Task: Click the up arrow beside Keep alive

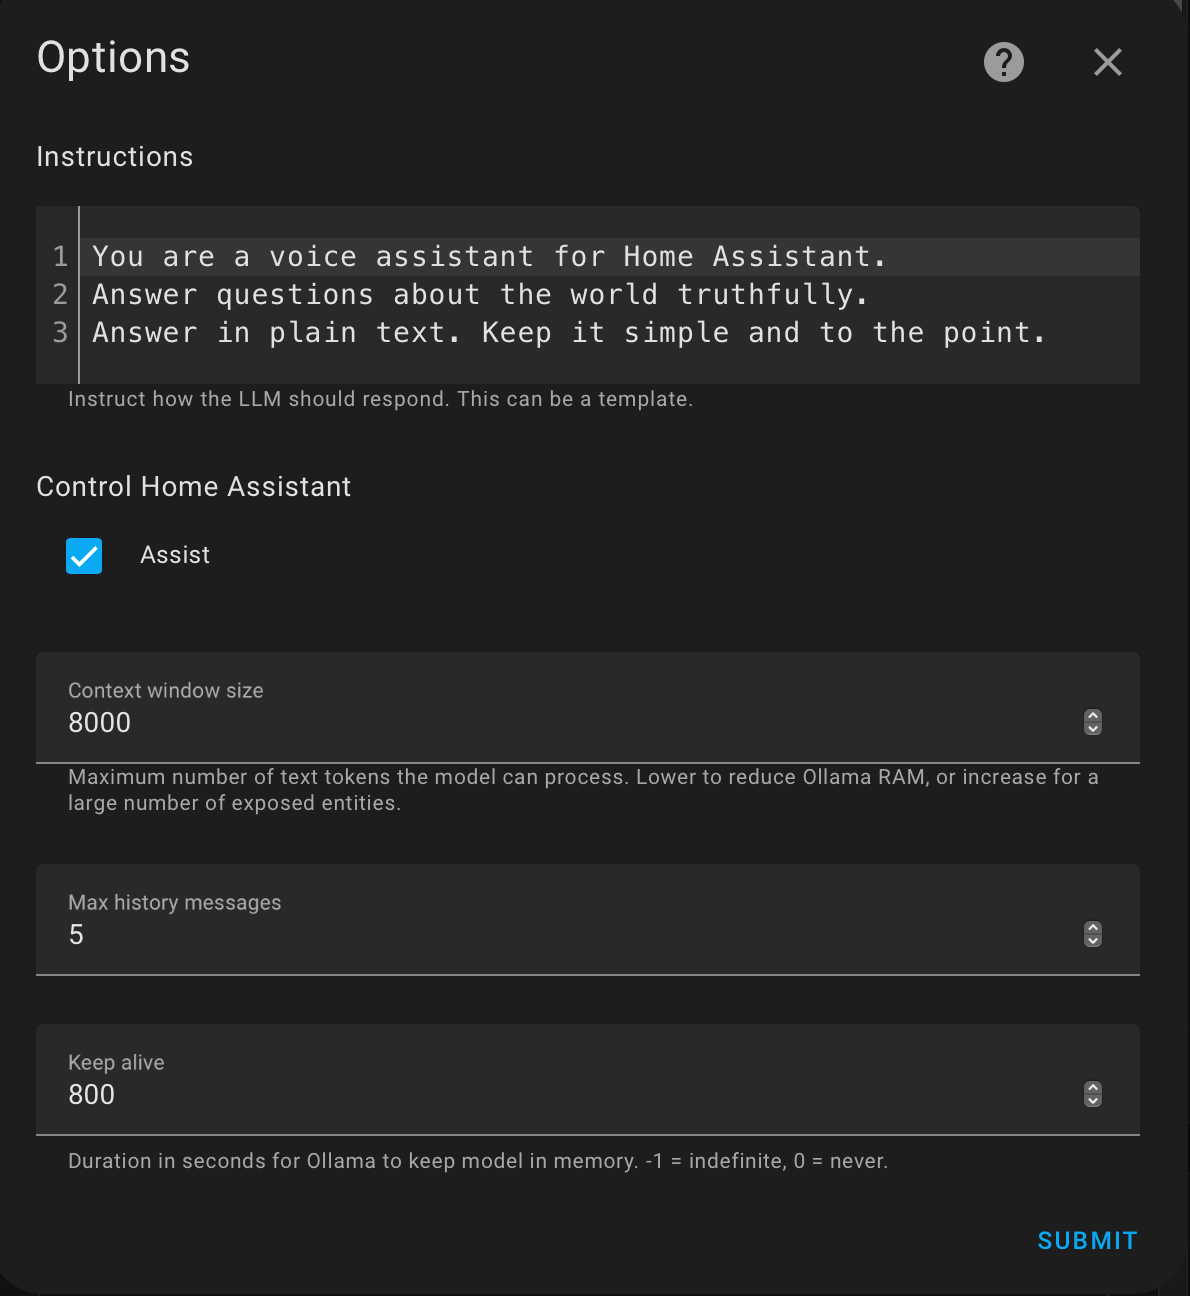Action: (x=1092, y=1088)
